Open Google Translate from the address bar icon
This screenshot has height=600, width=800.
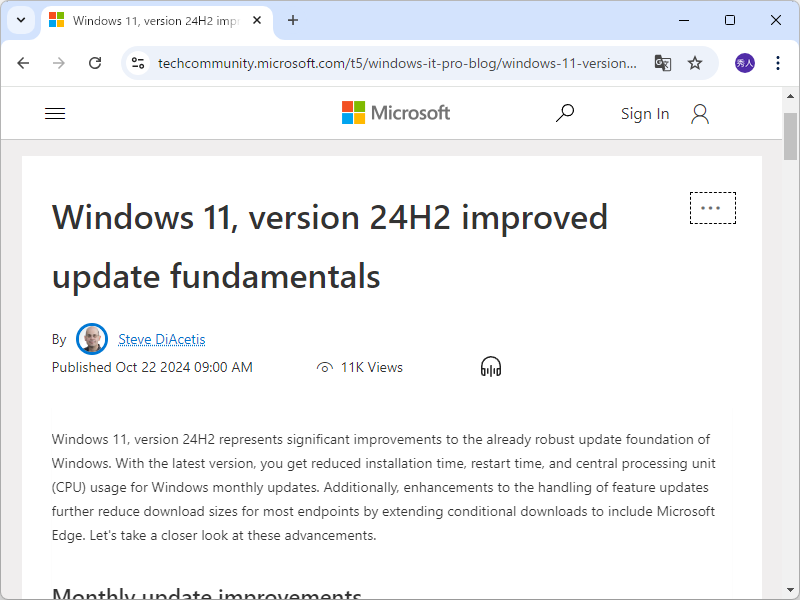coord(662,62)
